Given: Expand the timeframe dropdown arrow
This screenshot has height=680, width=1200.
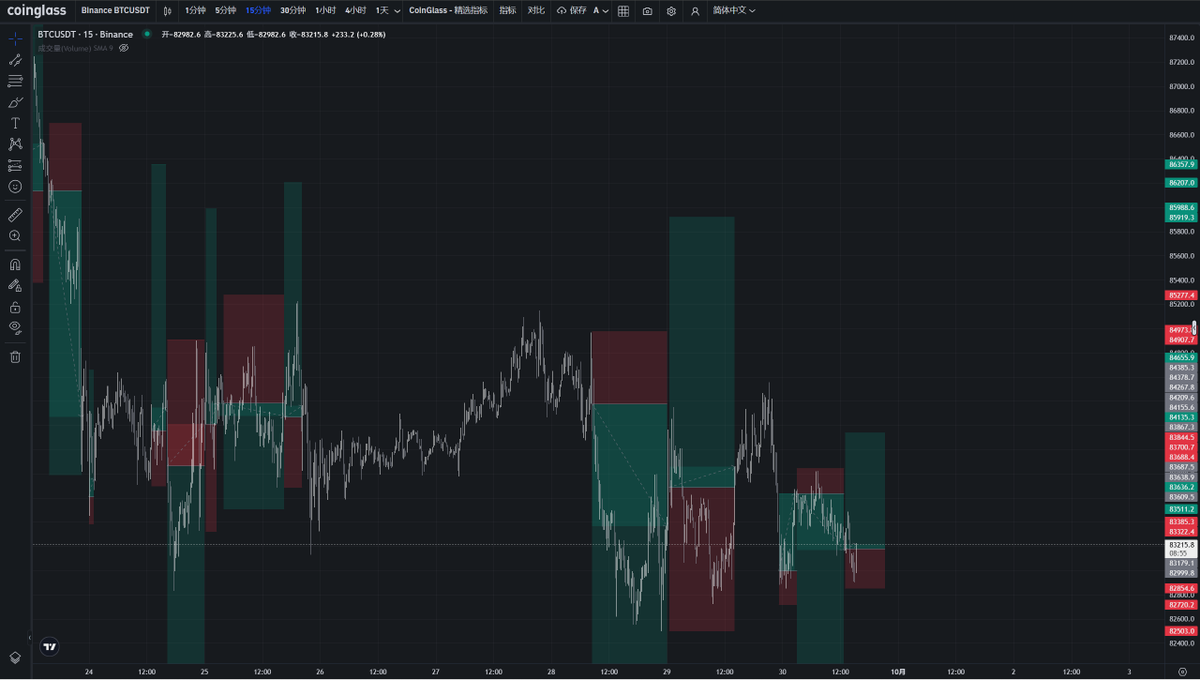Looking at the screenshot, I should pos(398,11).
